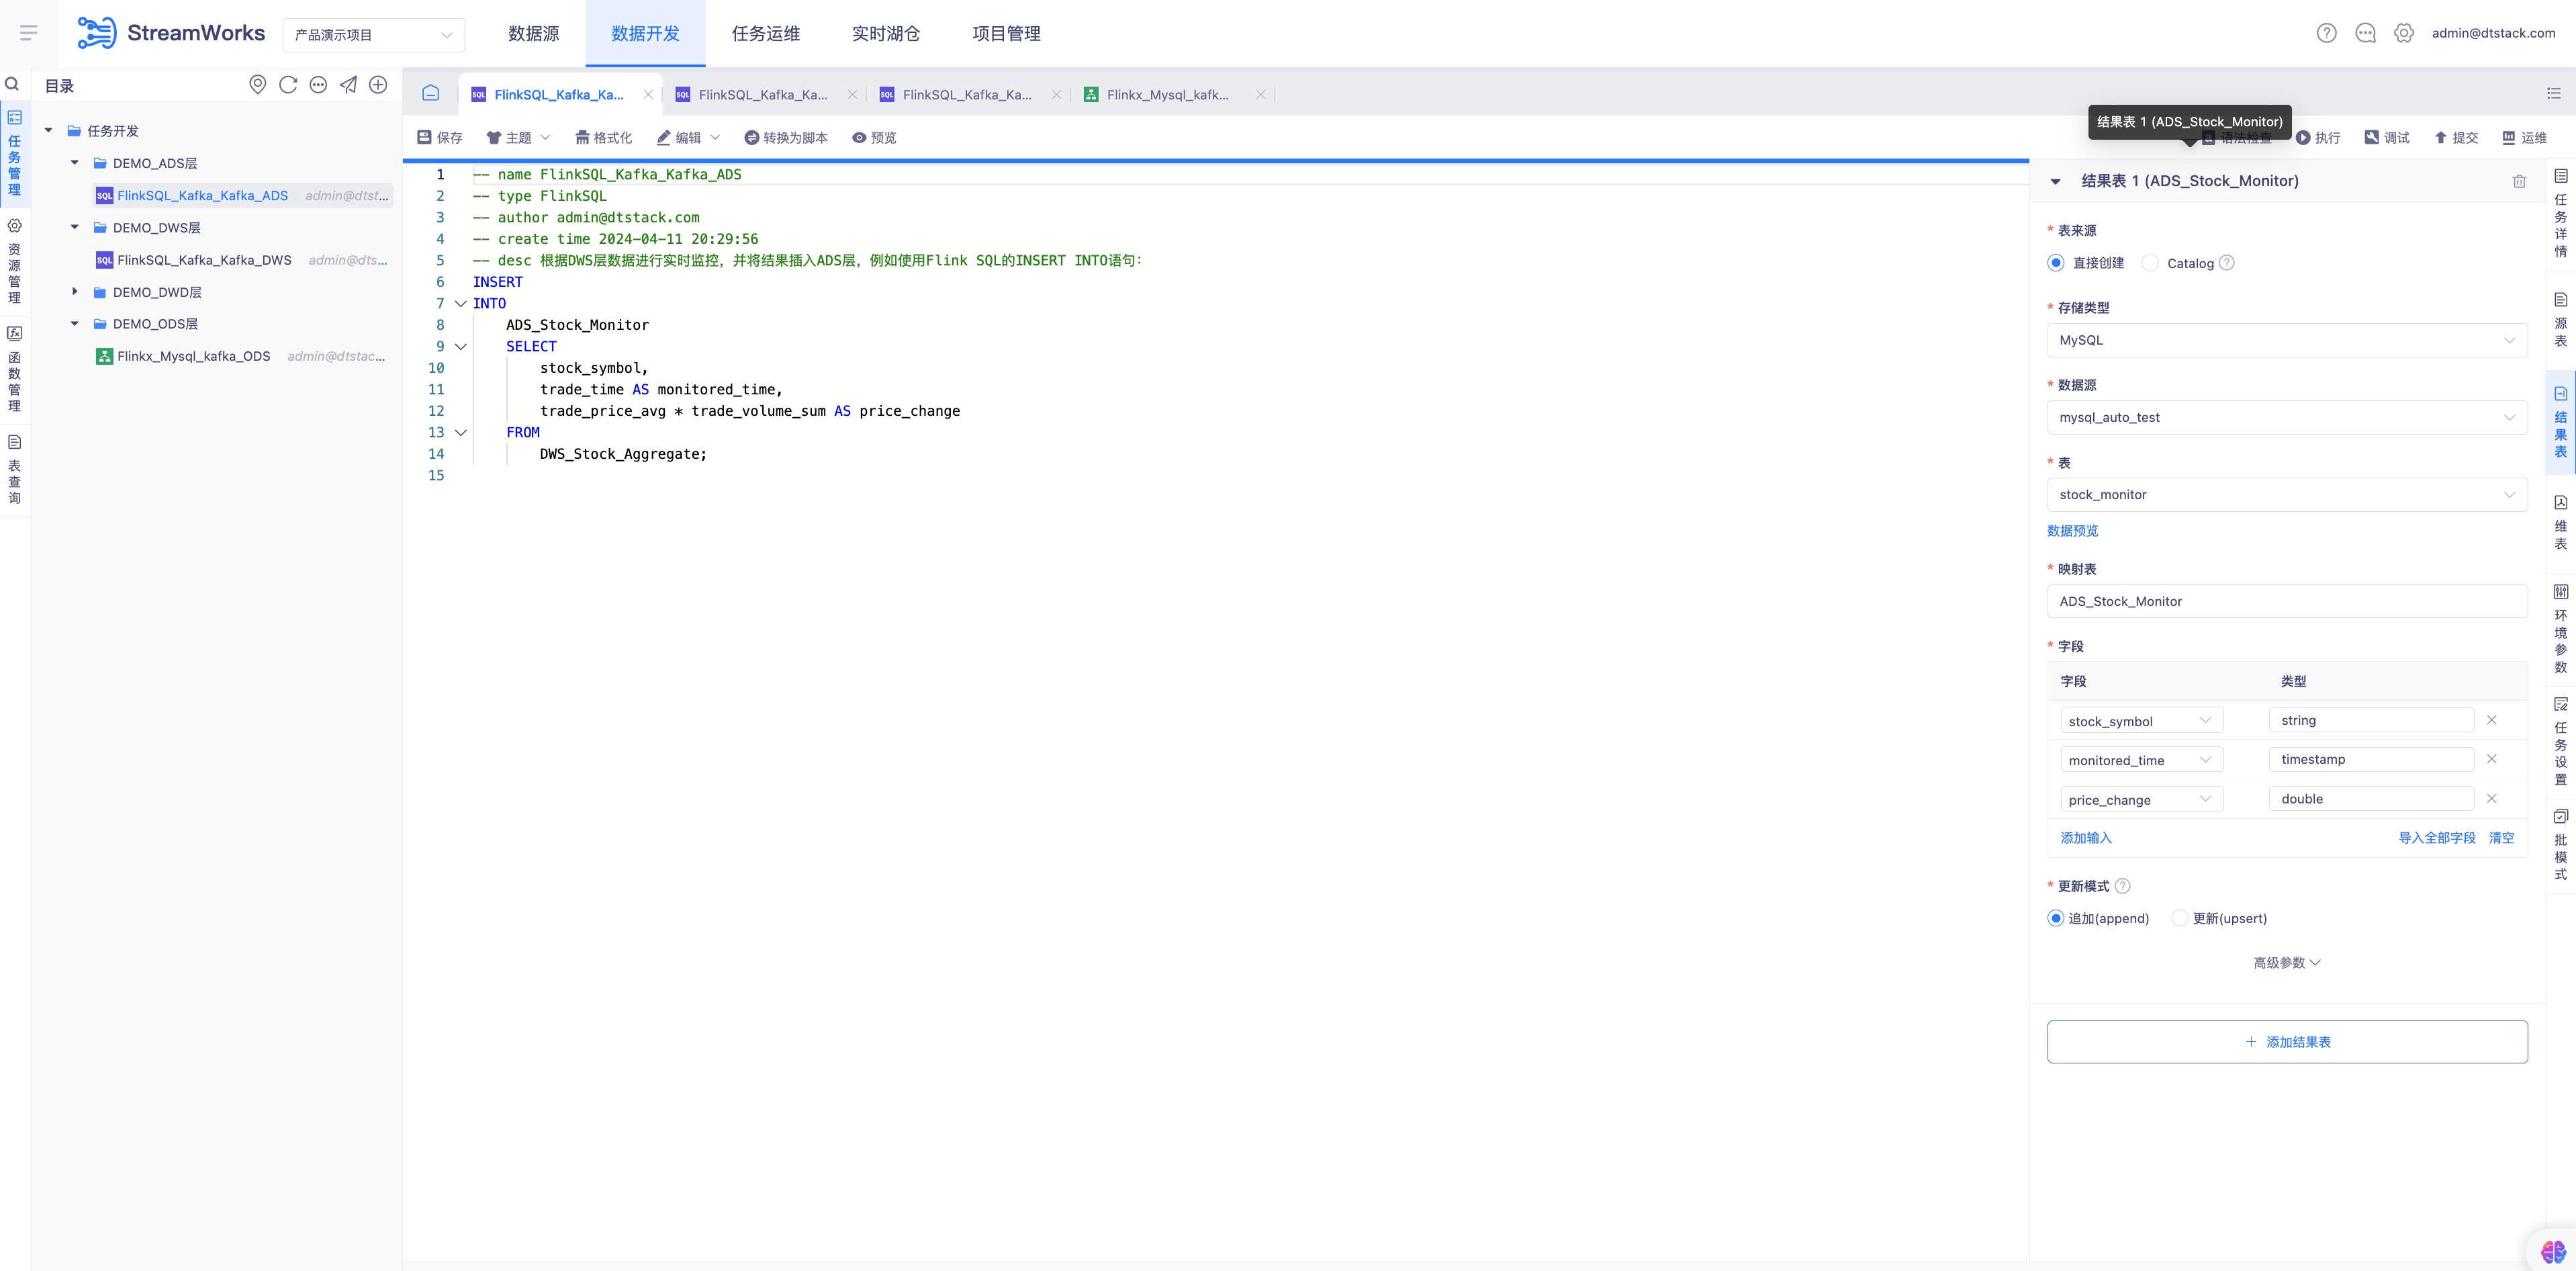Viewport: 2576px width, 1271px height.
Task: Open 批模式 panel on right rail
Action: (x=2561, y=845)
